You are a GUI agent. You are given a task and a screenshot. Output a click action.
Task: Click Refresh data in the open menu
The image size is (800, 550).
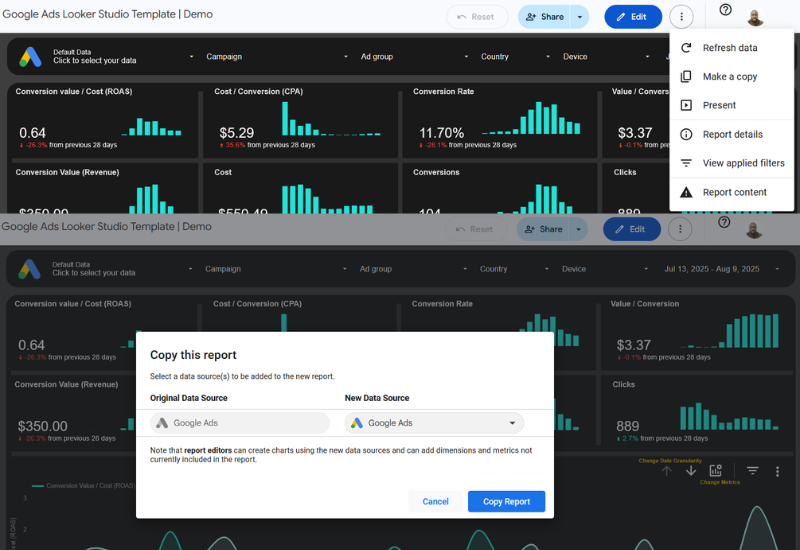[x=731, y=48]
